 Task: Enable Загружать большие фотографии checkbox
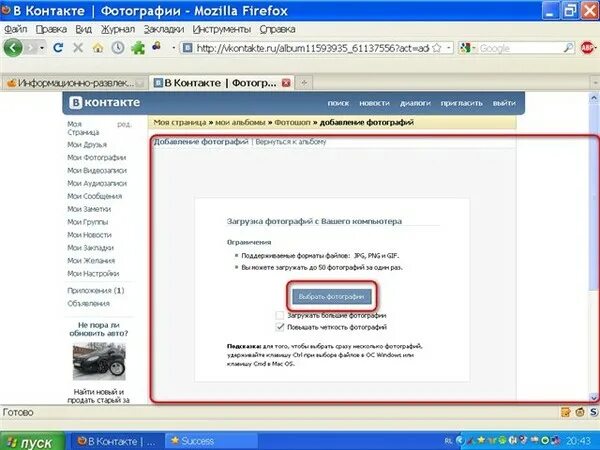(x=280, y=315)
